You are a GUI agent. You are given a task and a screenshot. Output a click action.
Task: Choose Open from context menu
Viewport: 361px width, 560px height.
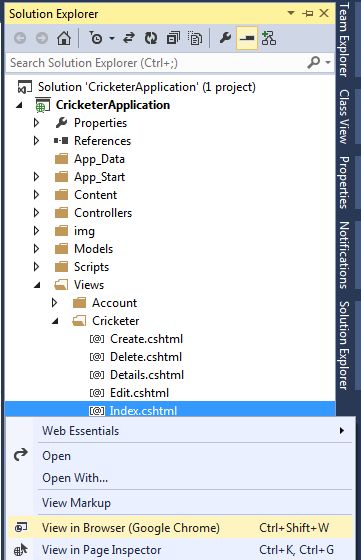coord(180,456)
